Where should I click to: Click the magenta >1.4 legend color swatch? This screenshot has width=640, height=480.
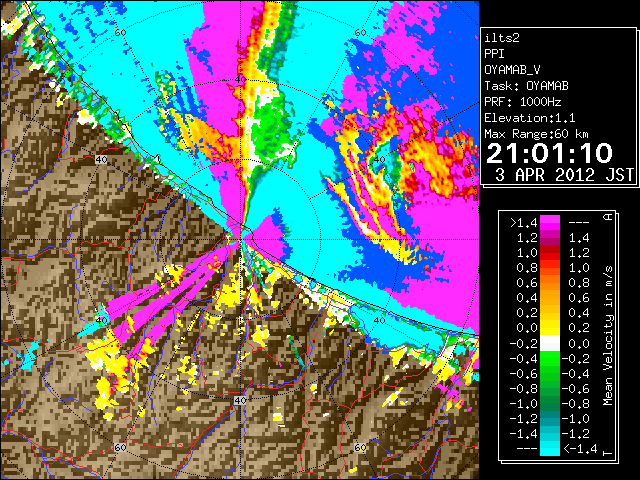550,223
